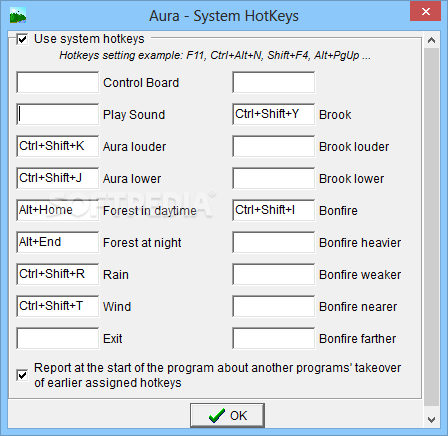Edit the Brook hotkey field
This screenshot has height=436, width=448.
274,114
